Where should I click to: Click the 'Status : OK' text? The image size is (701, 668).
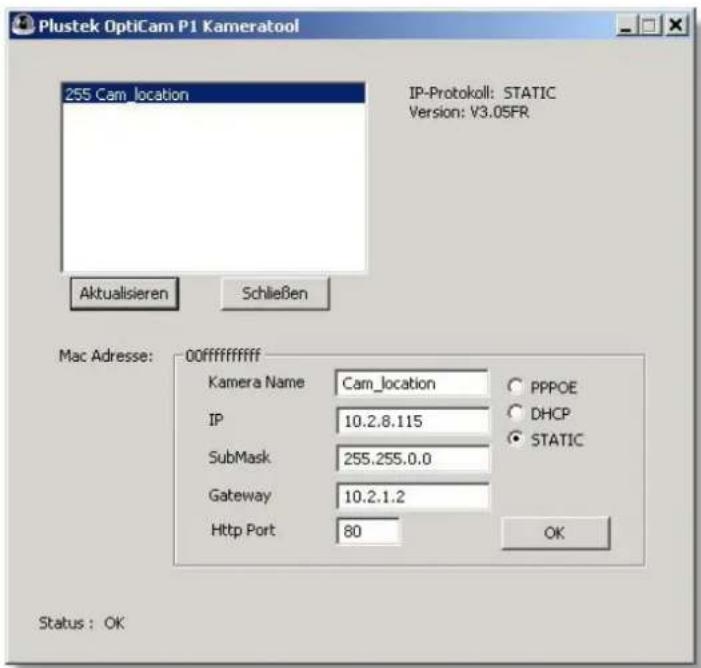click(x=81, y=623)
